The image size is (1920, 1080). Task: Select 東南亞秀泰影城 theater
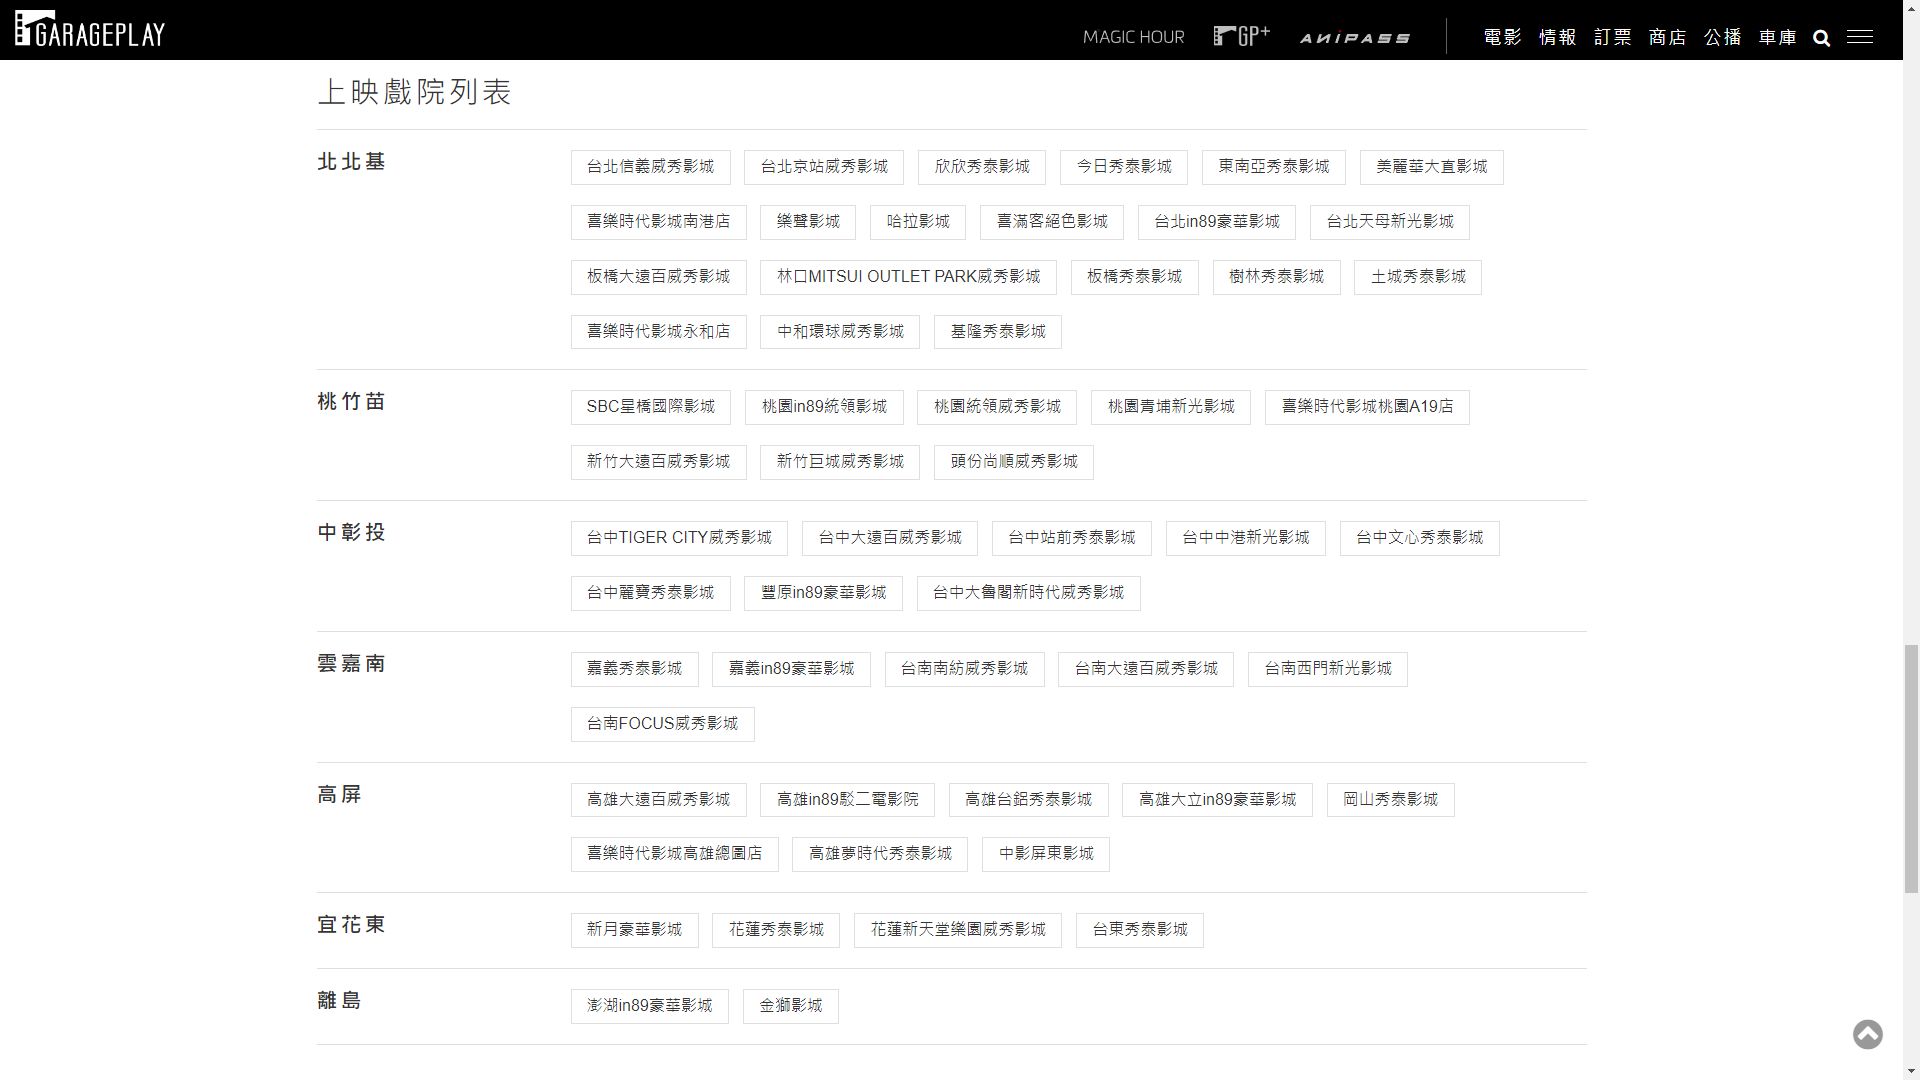1274,167
